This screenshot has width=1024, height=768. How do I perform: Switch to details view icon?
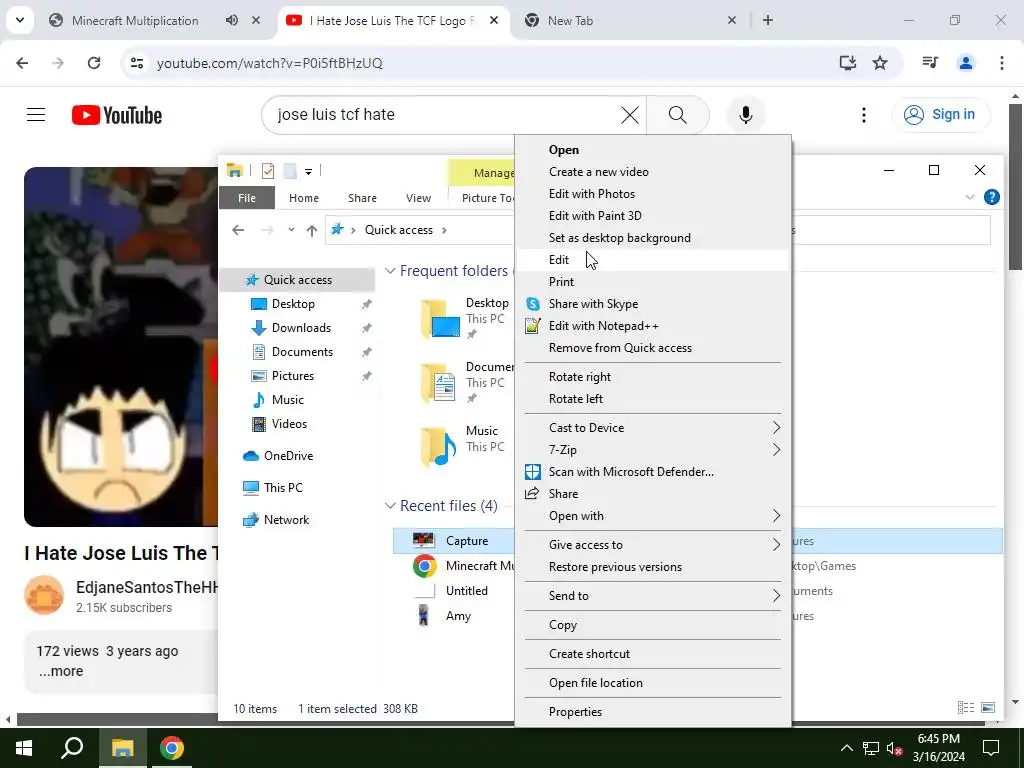tap(966, 707)
